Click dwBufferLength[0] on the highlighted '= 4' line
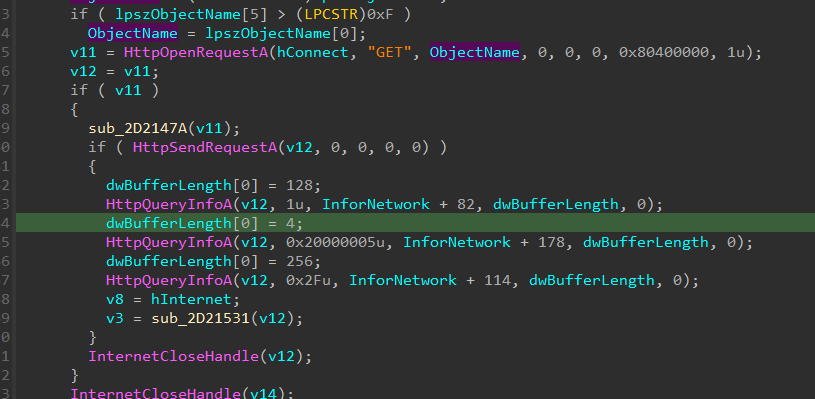 coord(182,223)
